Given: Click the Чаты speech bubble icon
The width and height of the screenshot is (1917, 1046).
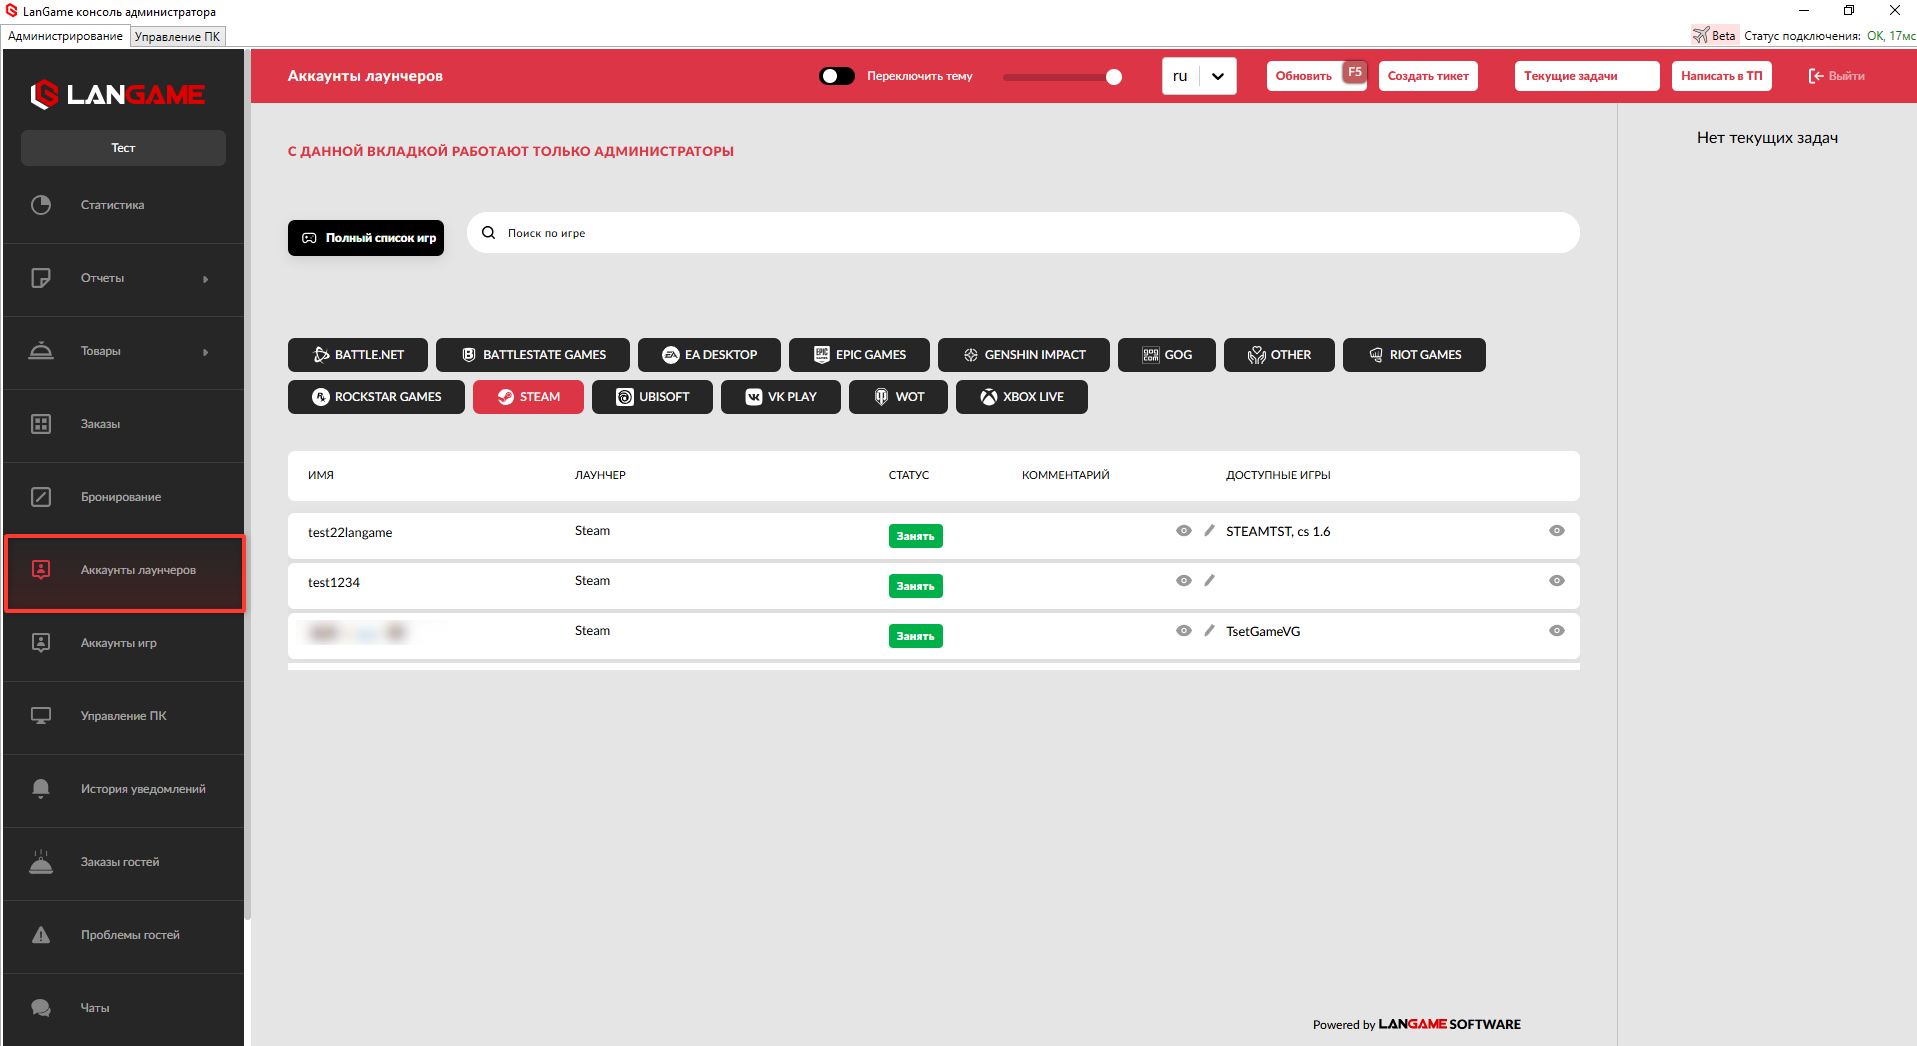Looking at the screenshot, I should point(41,1008).
